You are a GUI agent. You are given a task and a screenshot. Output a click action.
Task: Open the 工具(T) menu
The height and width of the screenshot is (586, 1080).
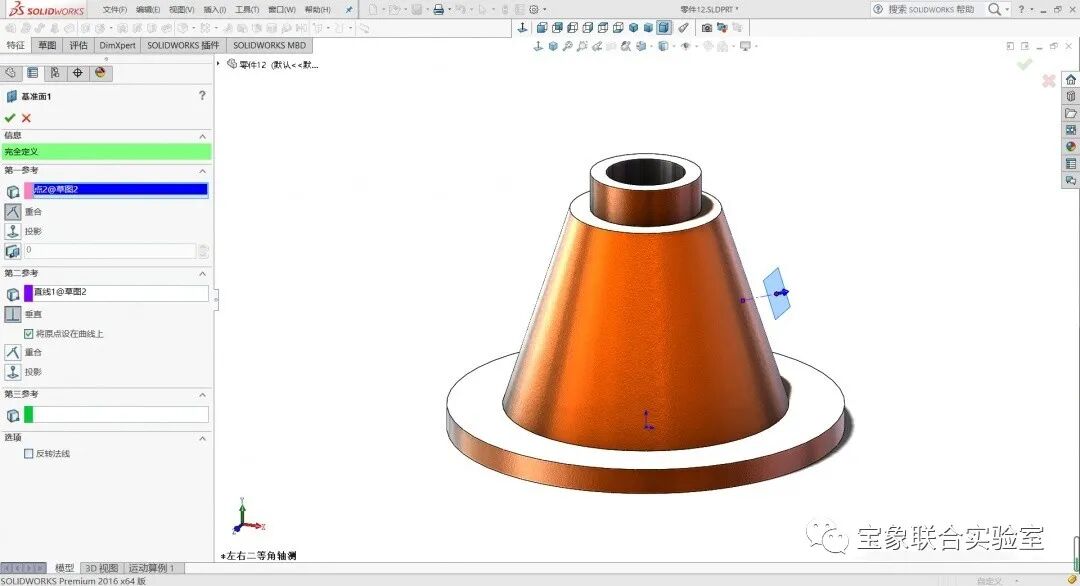247,10
